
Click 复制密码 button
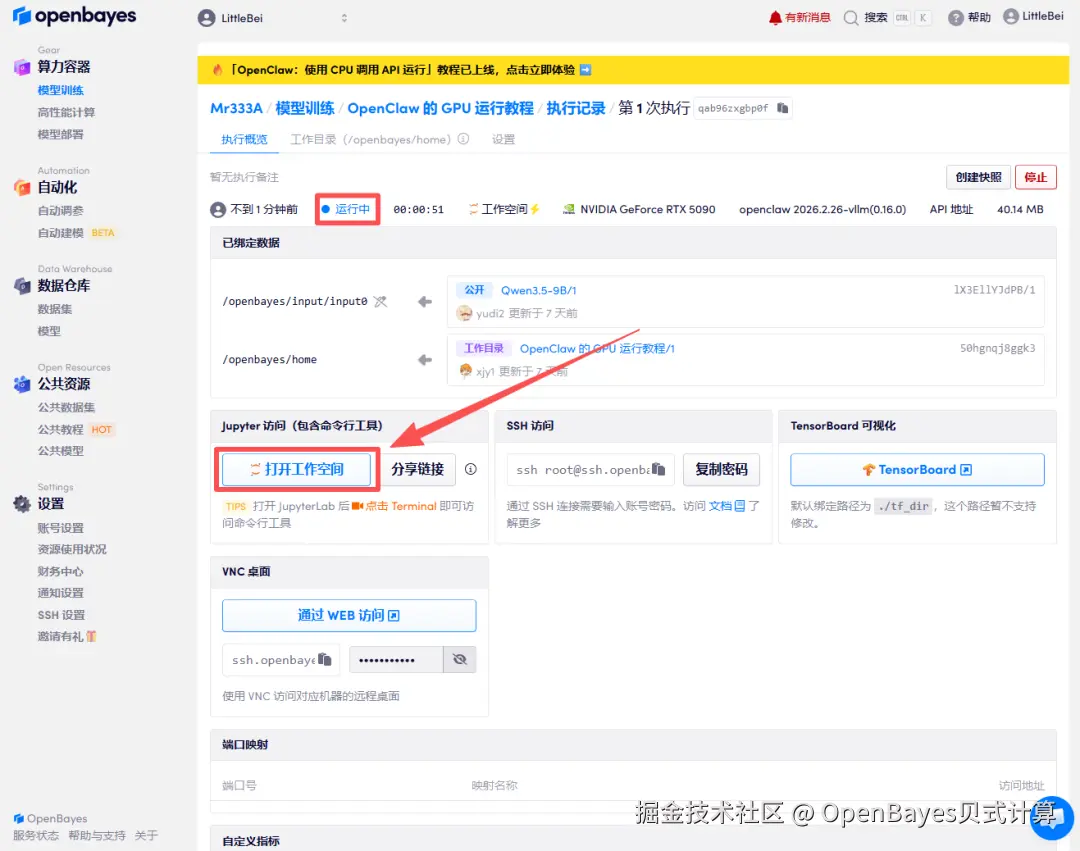(721, 470)
